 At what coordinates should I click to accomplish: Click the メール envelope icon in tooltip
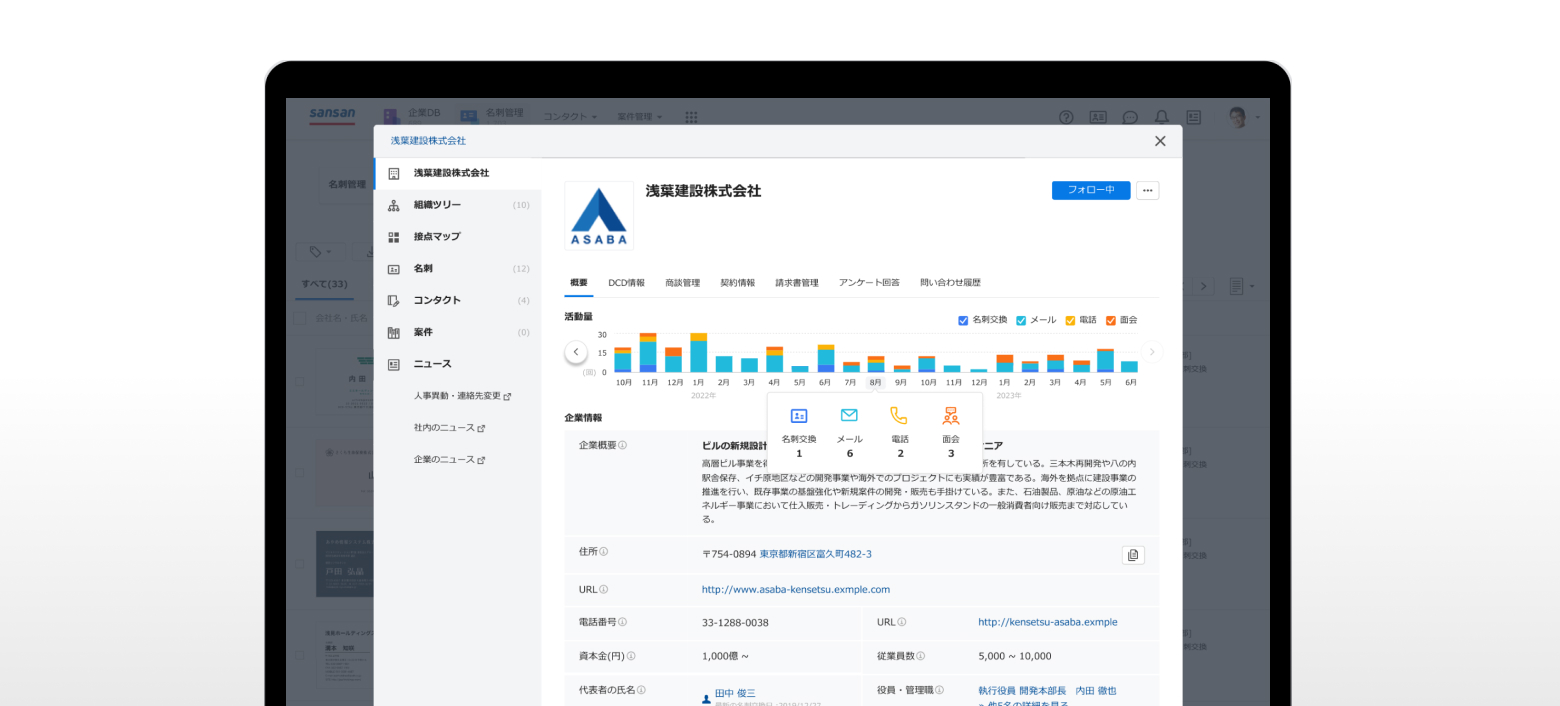(x=849, y=416)
